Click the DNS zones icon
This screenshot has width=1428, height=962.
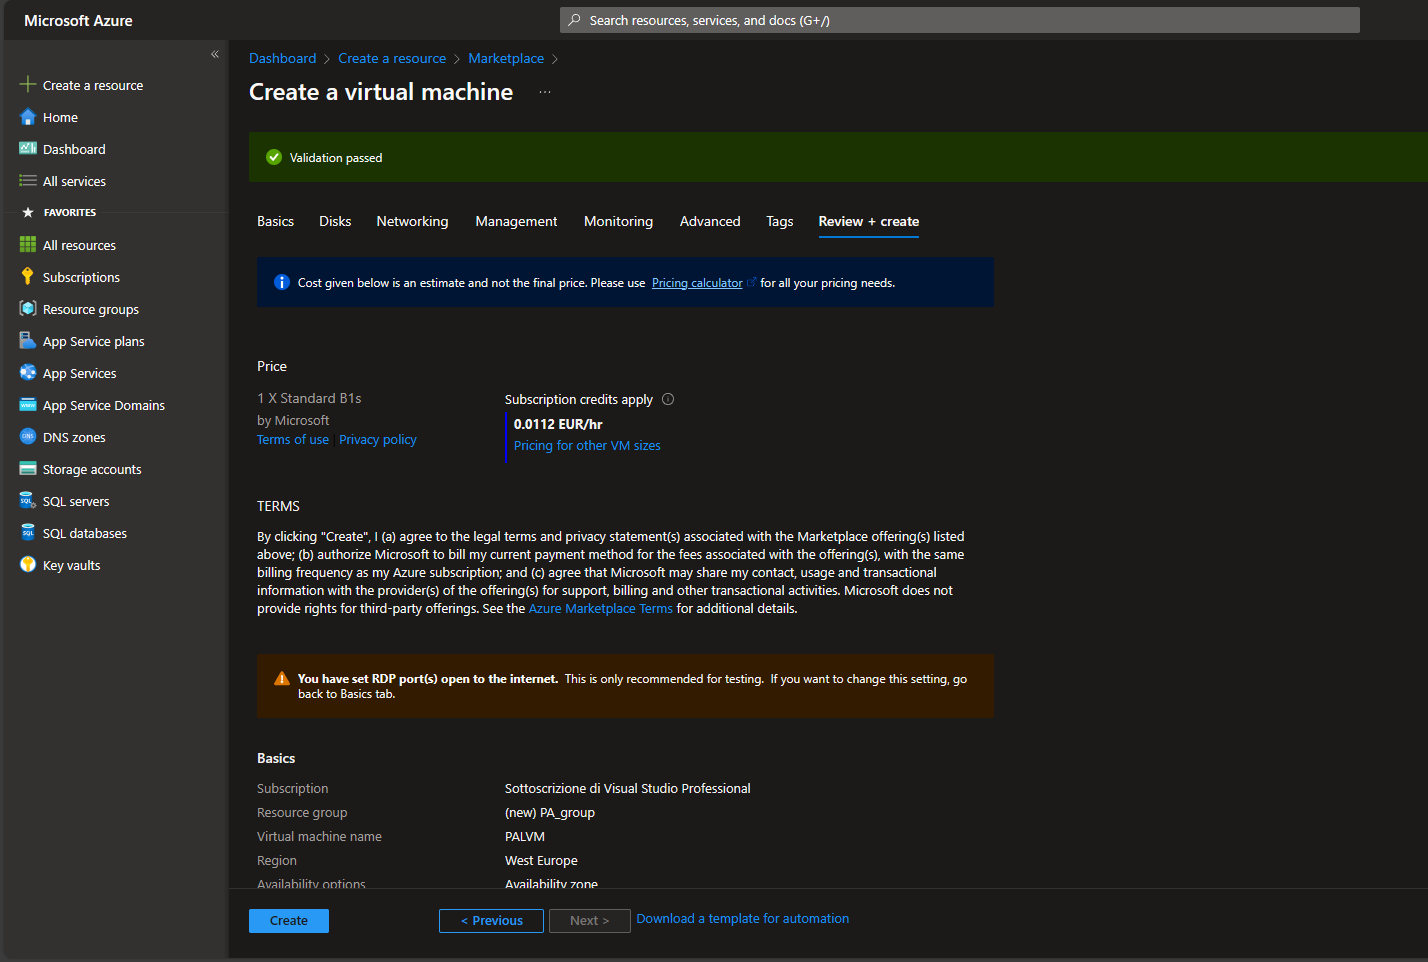[x=28, y=437]
